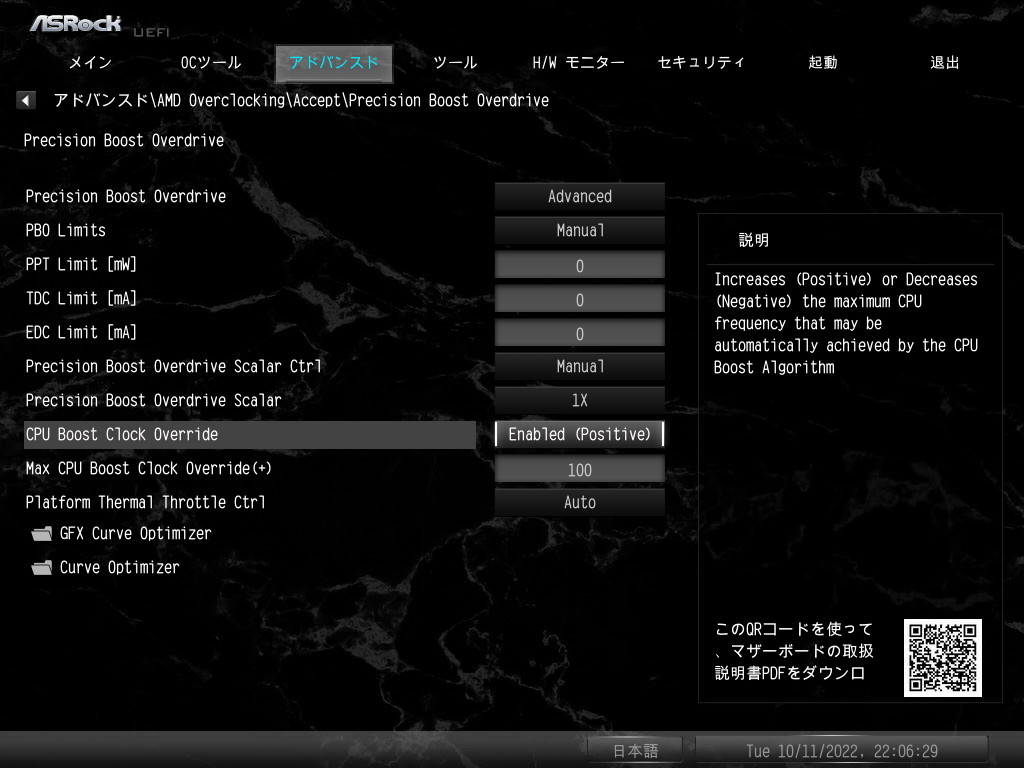Select the TDC Limit [mA] label
This screenshot has height=768, width=1024.
tap(81, 298)
